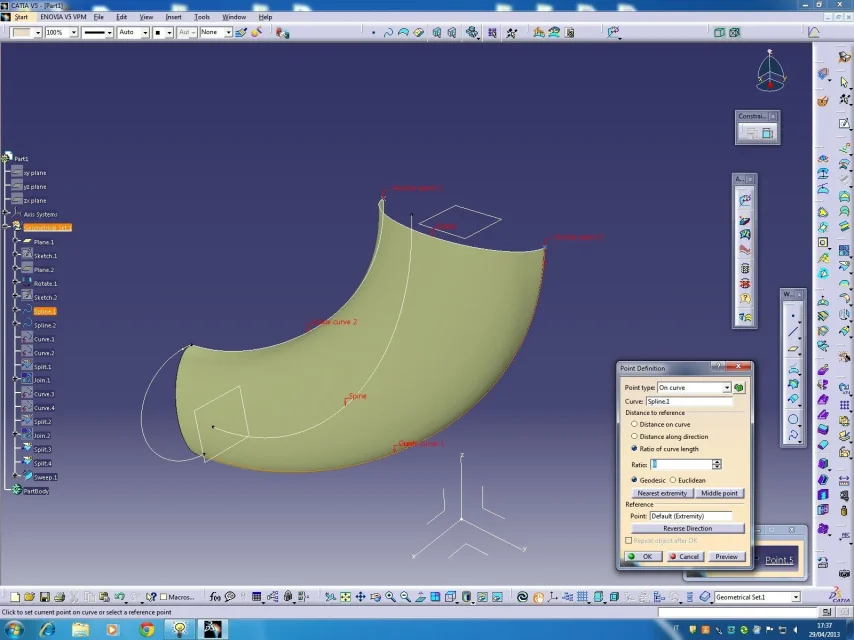Click the Zoom In magnifier icon
This screenshot has width=854, height=640.
391,597
